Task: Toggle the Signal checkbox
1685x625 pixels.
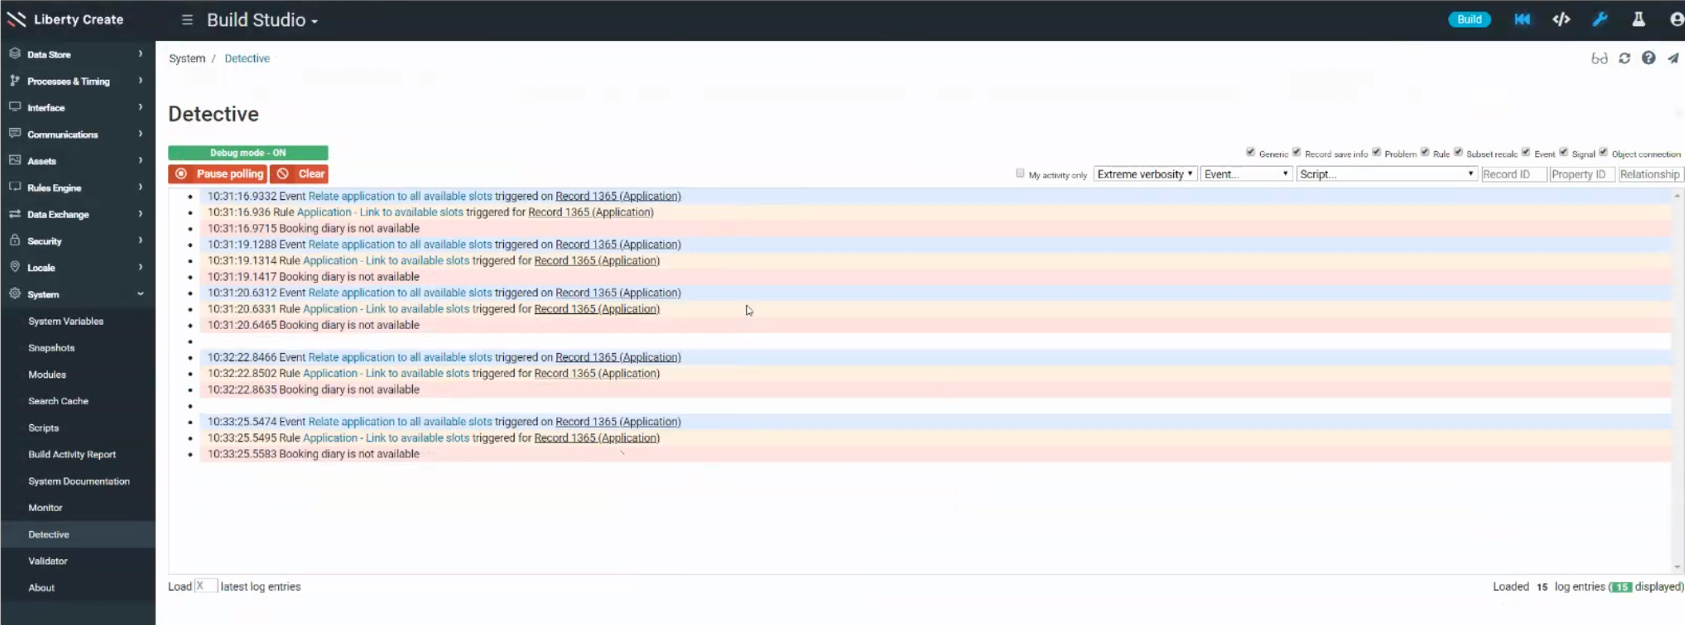Action: click(x=1563, y=152)
